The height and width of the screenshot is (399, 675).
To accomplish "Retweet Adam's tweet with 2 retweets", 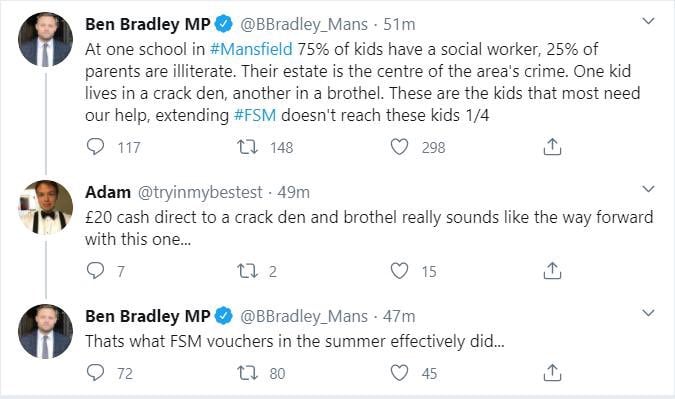I will pyautogui.click(x=248, y=271).
